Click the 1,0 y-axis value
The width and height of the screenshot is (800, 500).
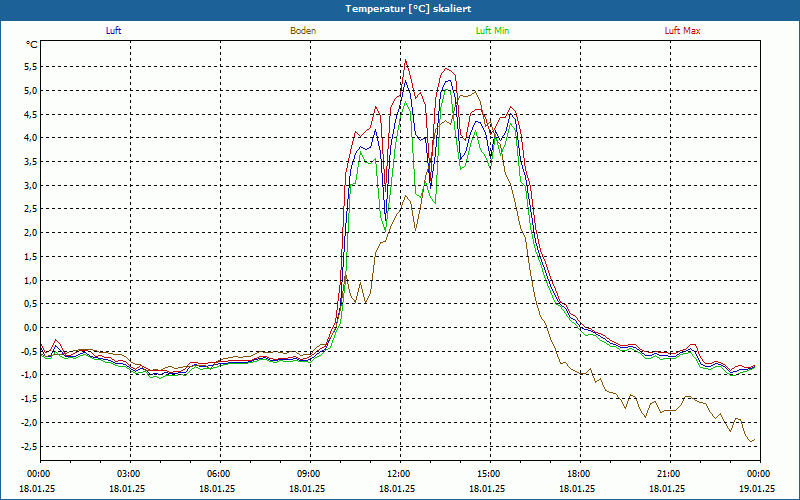point(30,280)
